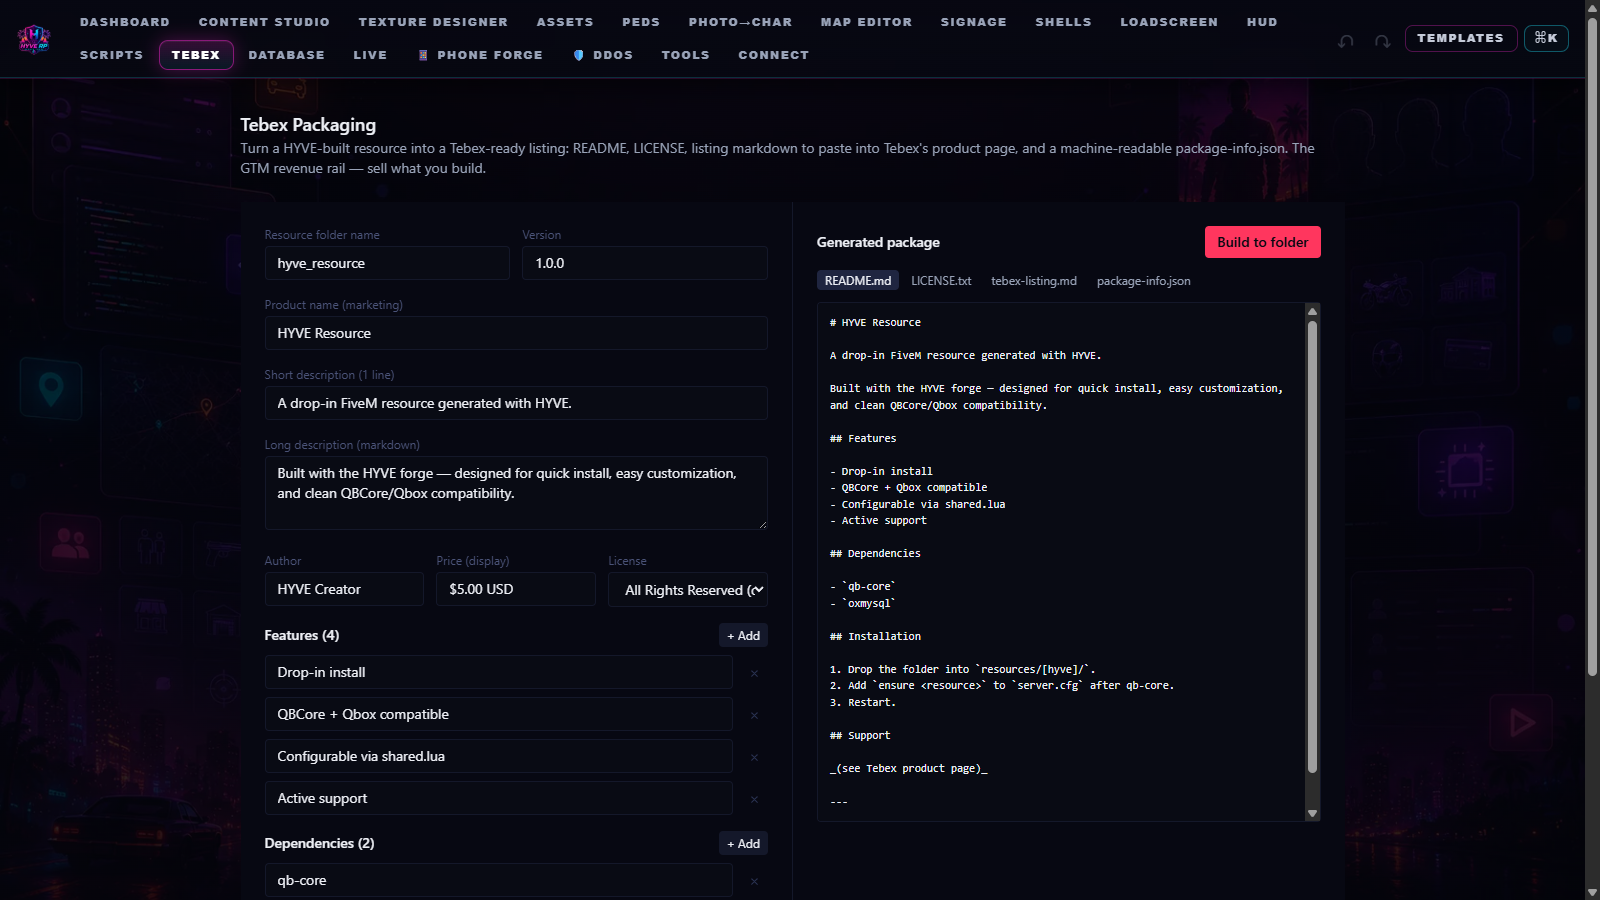Focus the Long description textarea
This screenshot has width=1600, height=900.
click(x=516, y=493)
